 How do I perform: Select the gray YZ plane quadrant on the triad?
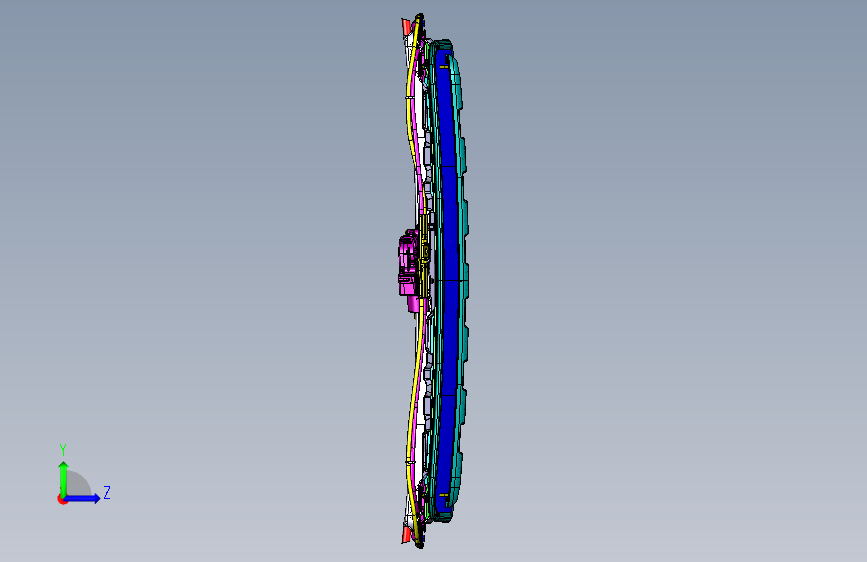pyautogui.click(x=79, y=483)
